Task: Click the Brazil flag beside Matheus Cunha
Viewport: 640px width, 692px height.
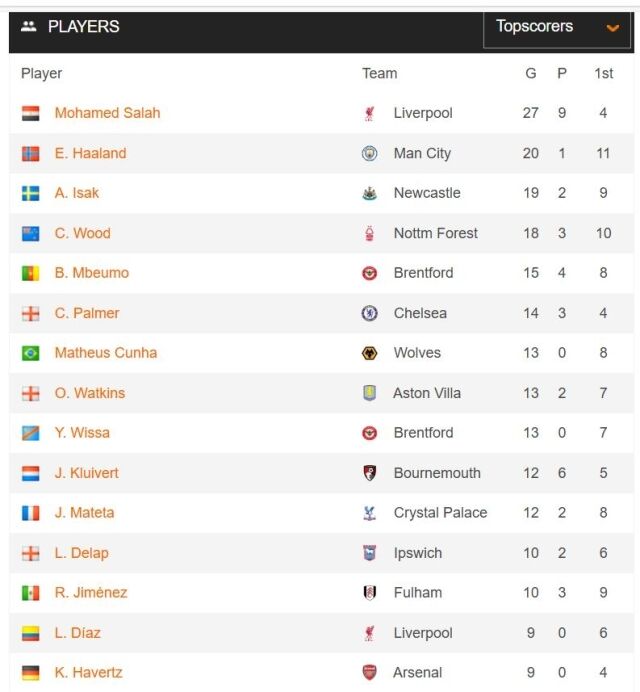Action: click(30, 353)
